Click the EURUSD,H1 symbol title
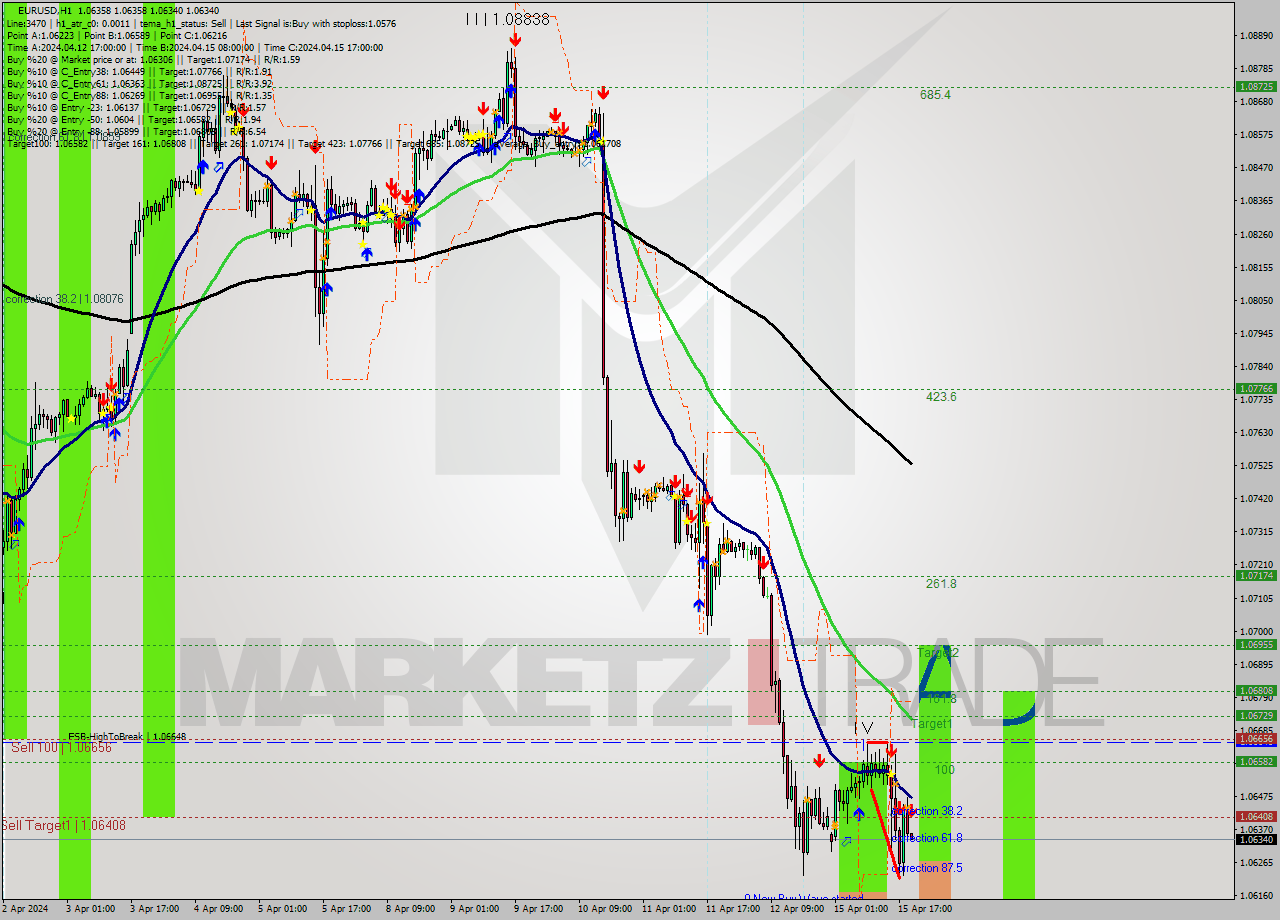The height and width of the screenshot is (920, 1280). click(x=45, y=10)
